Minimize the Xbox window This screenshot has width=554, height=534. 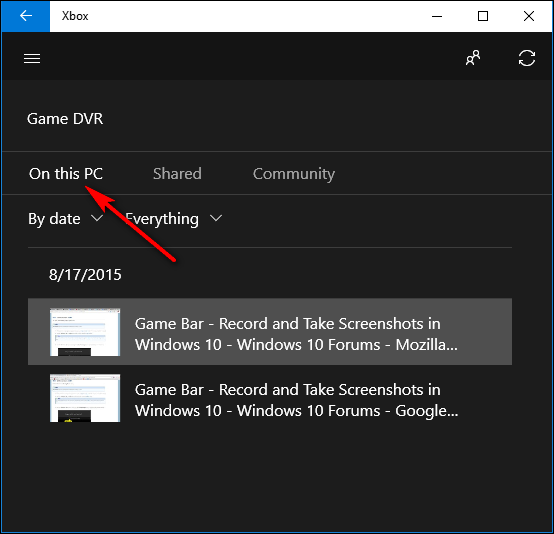tap(437, 16)
